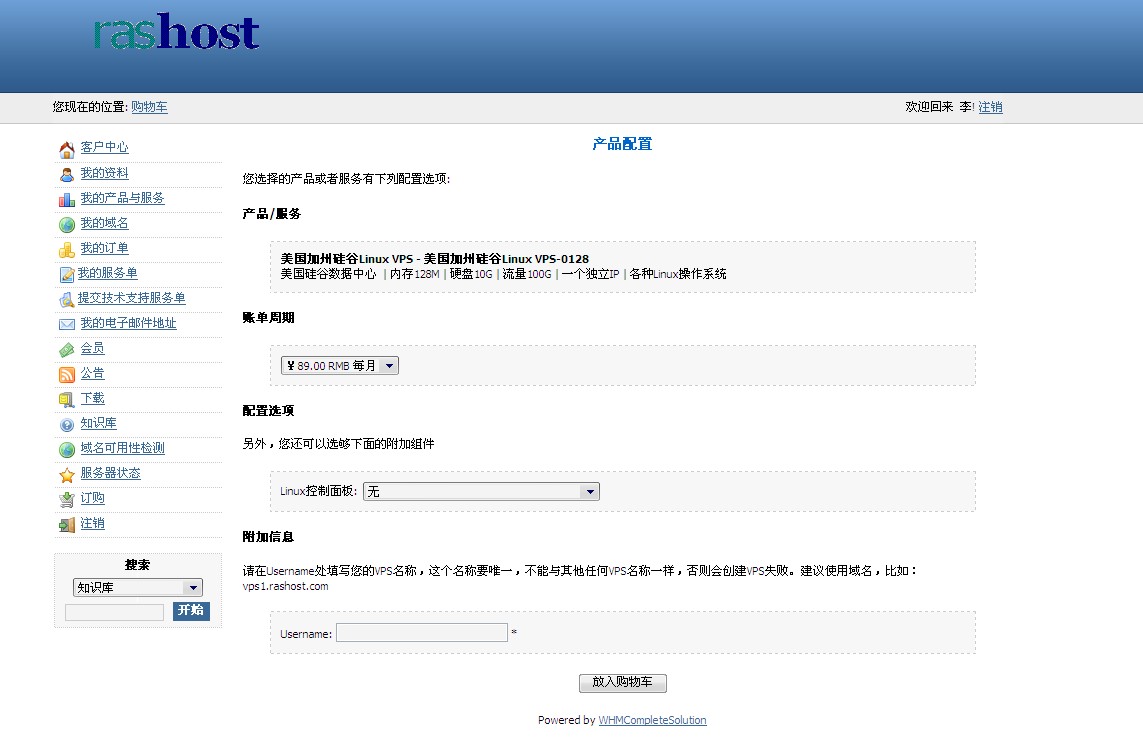
Task: Open the 下载 downloads link
Action: click(93, 397)
